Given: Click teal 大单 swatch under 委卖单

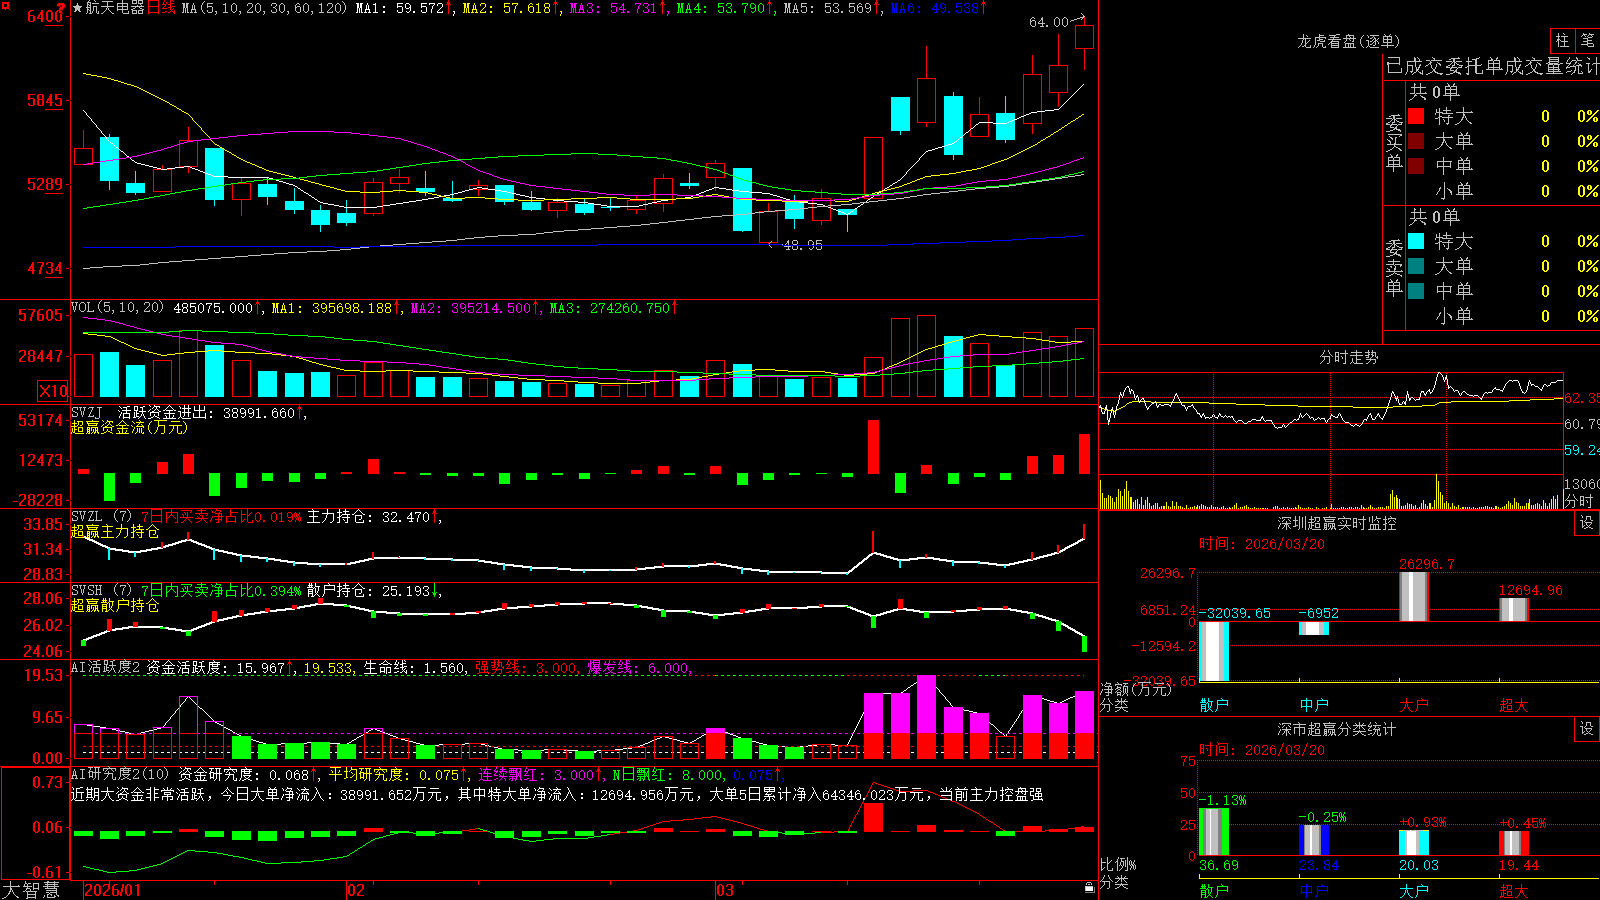Looking at the screenshot, I should click(1416, 266).
